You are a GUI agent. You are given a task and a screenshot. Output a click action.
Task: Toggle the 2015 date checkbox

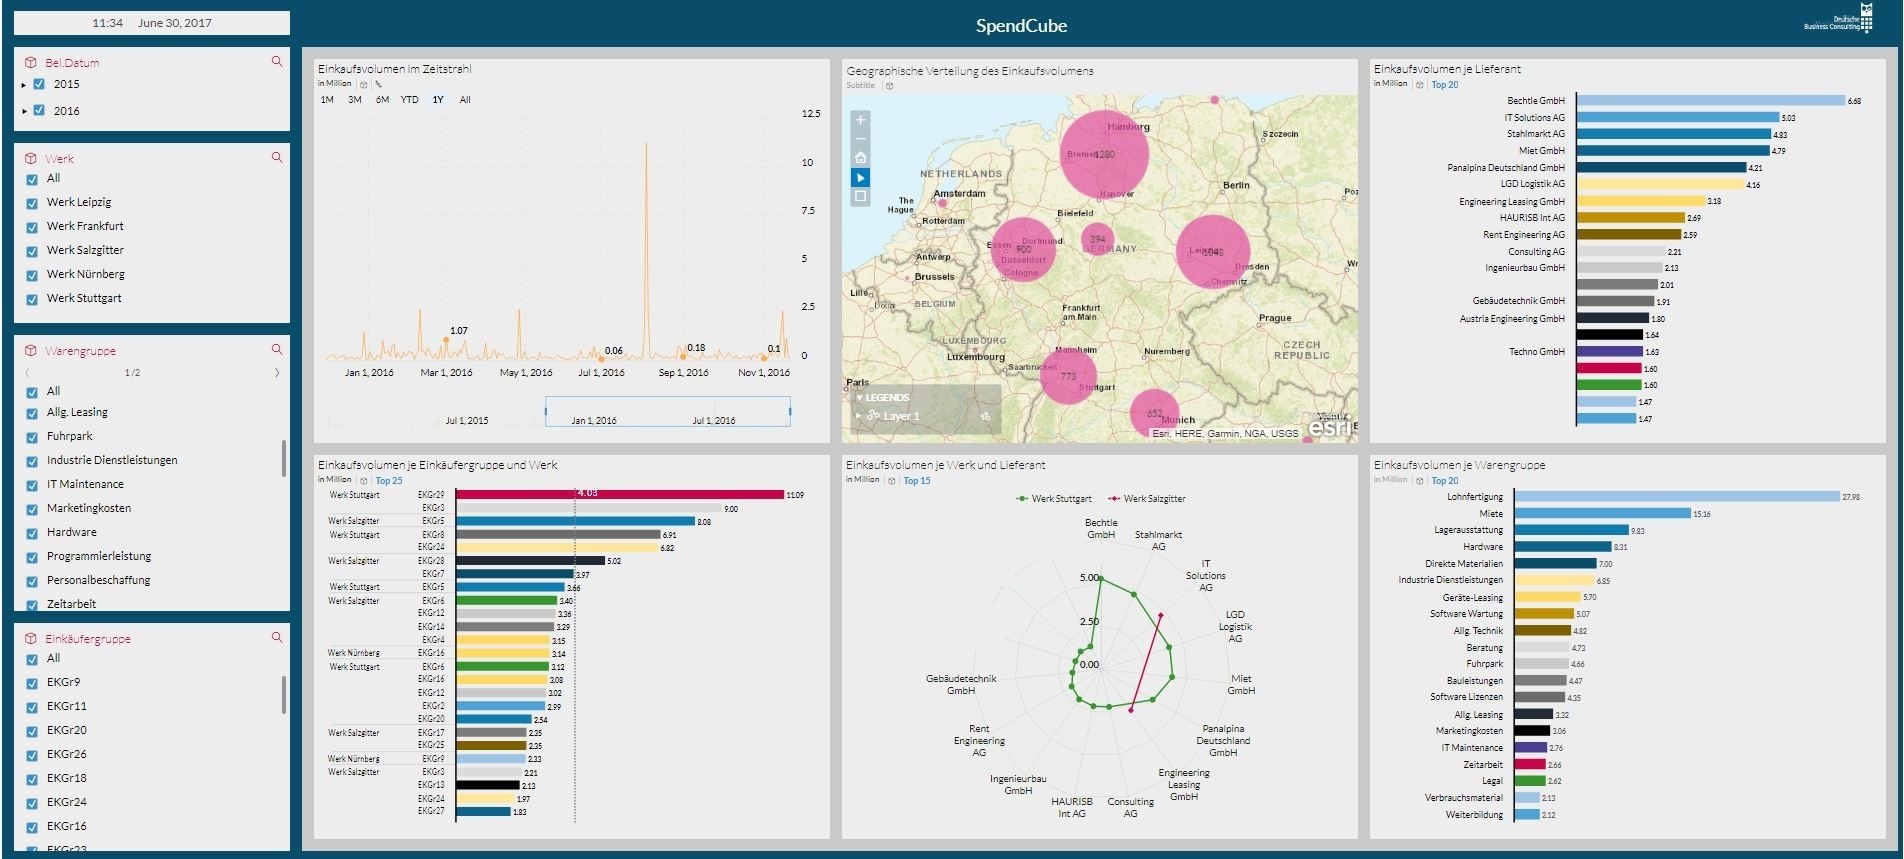click(39, 84)
